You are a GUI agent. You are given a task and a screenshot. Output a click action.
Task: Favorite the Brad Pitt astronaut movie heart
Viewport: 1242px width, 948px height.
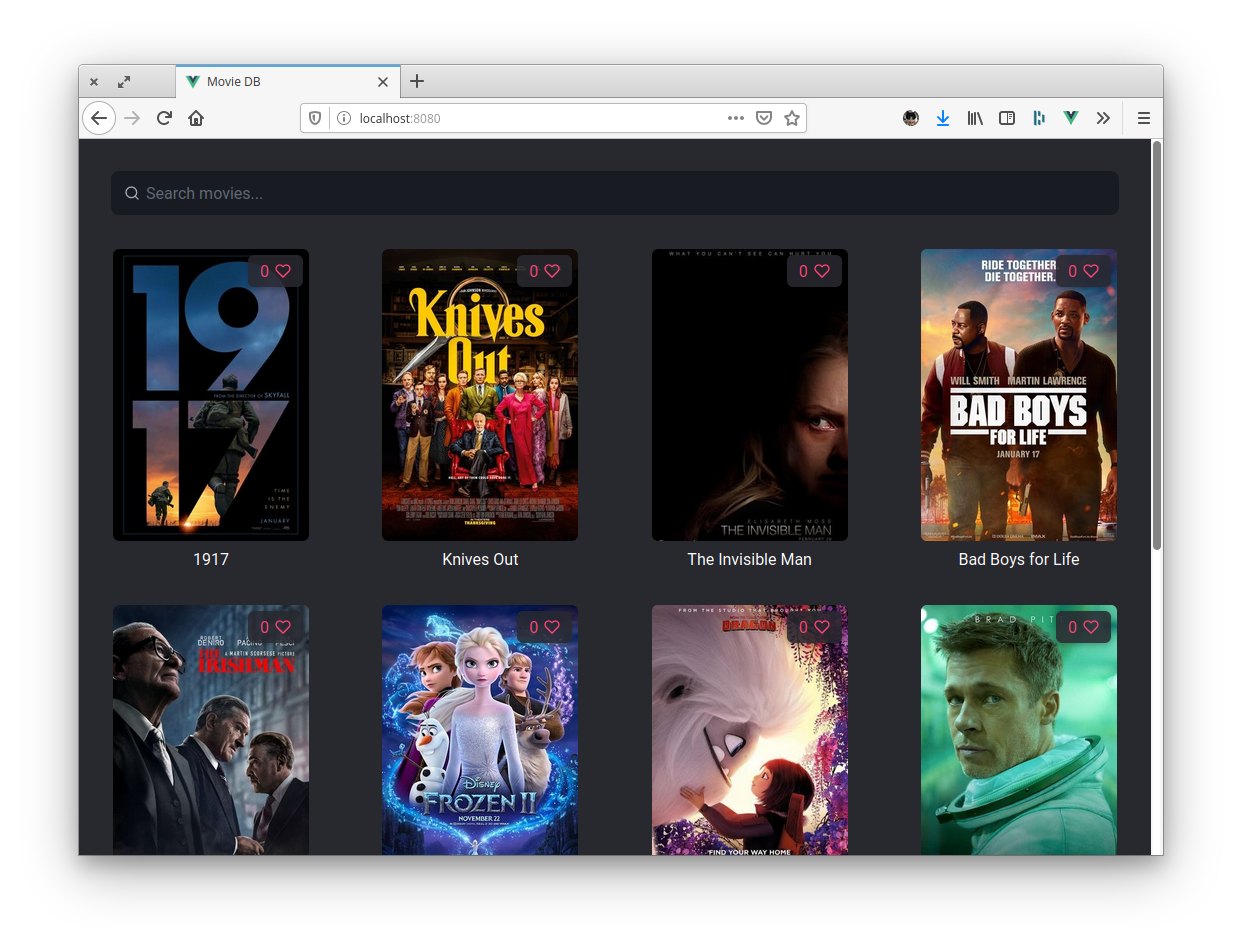tap(1083, 627)
